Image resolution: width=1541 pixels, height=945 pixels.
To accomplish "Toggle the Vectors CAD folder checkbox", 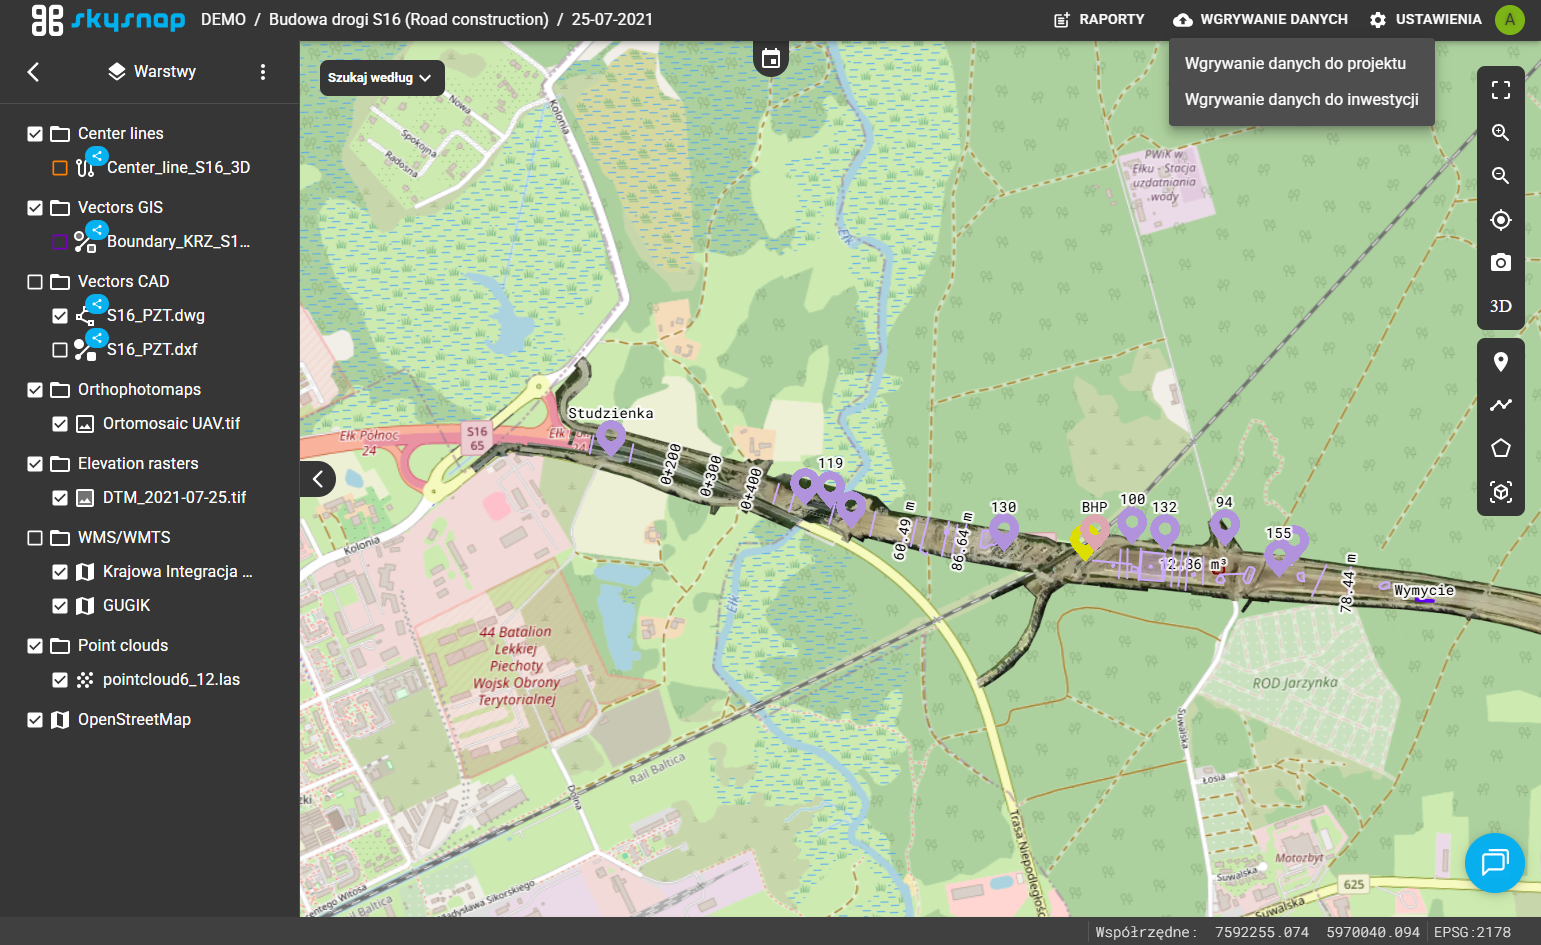I will pyautogui.click(x=35, y=282).
